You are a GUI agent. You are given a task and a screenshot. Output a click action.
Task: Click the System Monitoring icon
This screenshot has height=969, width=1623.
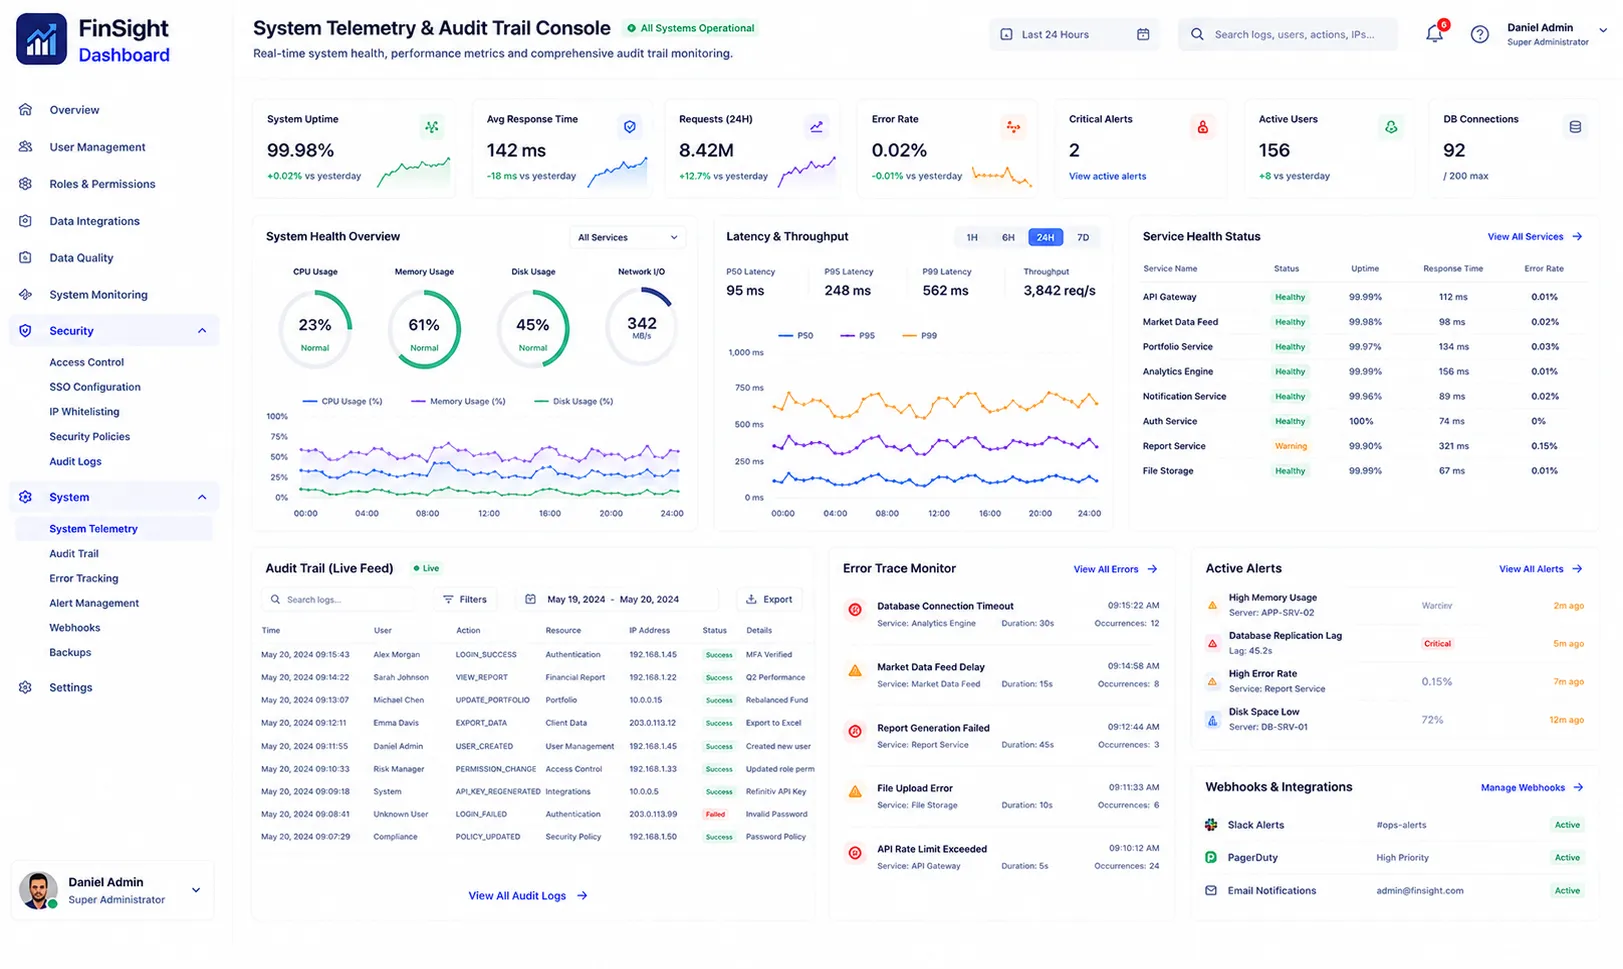click(26, 295)
